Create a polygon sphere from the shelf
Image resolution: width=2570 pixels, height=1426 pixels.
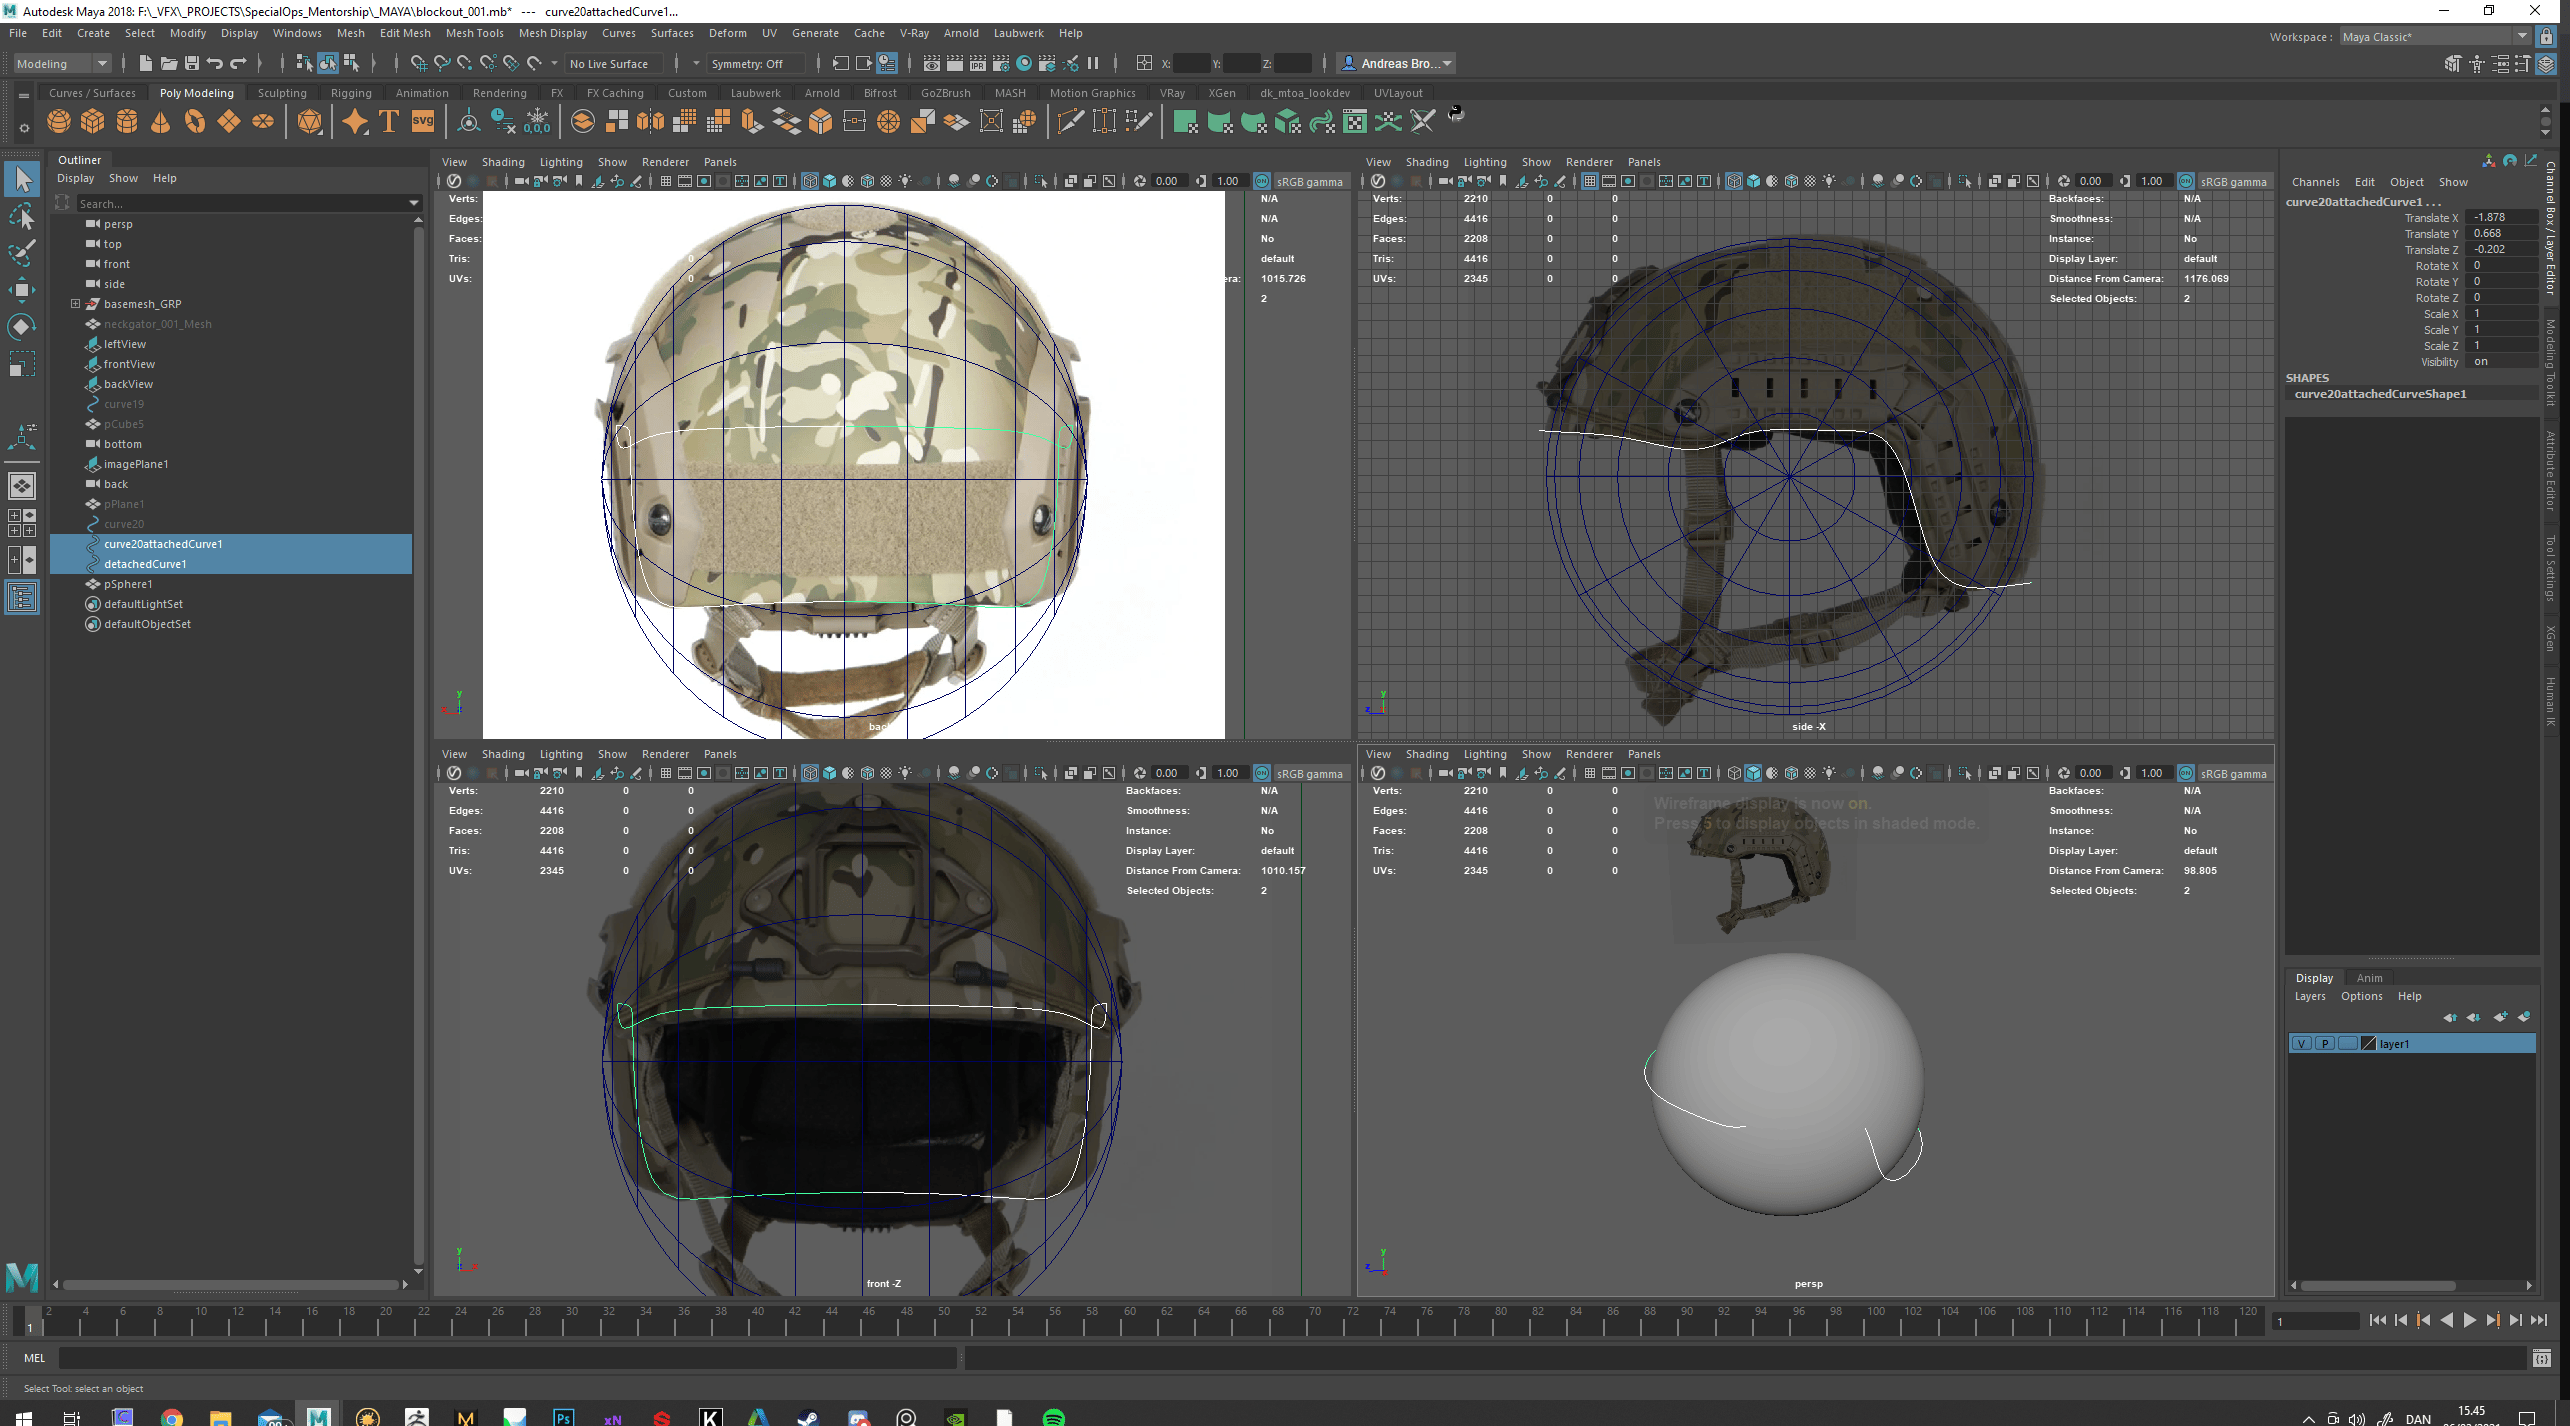tap(59, 122)
